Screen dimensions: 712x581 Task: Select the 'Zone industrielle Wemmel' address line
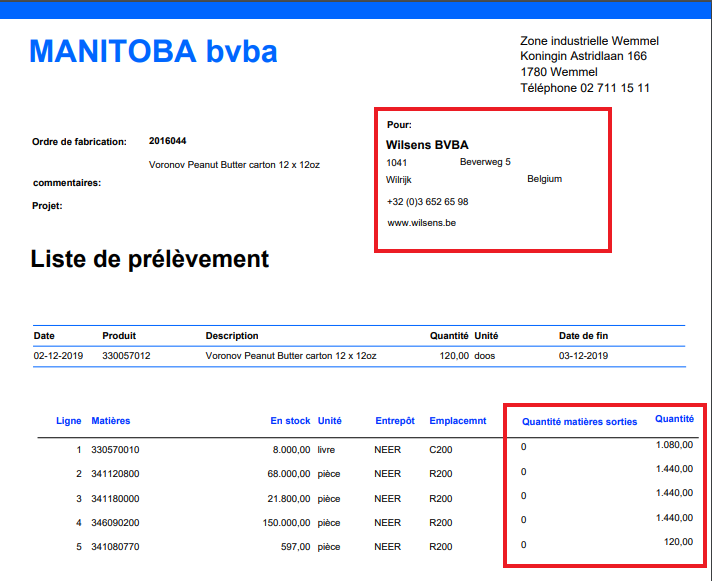589,41
